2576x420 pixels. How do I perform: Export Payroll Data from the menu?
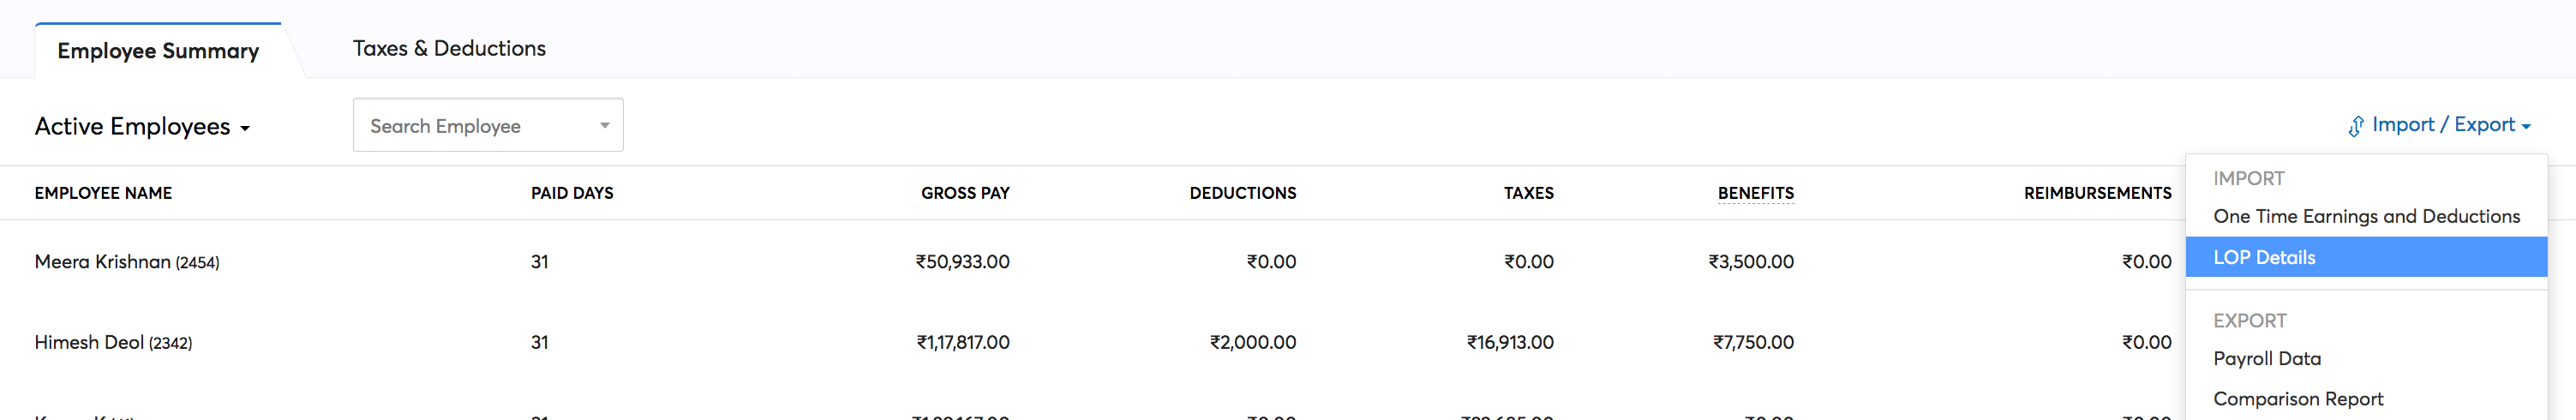(2267, 358)
